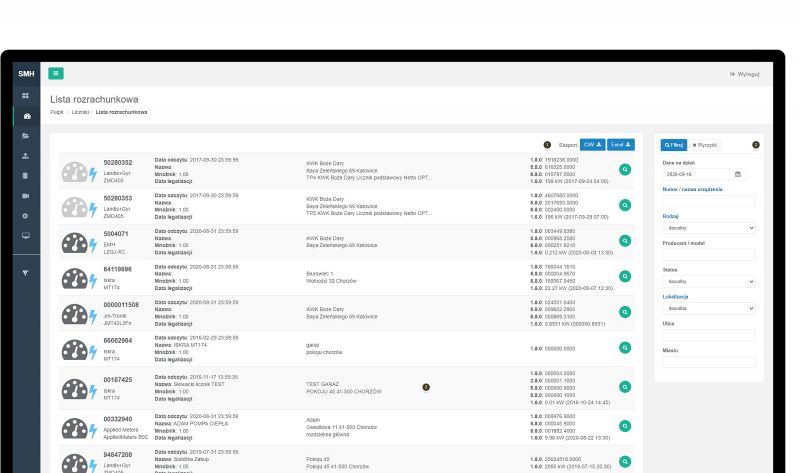The height and width of the screenshot is (473, 800).
Task: Open the settings gear icon in sidebar
Action: click(x=26, y=216)
